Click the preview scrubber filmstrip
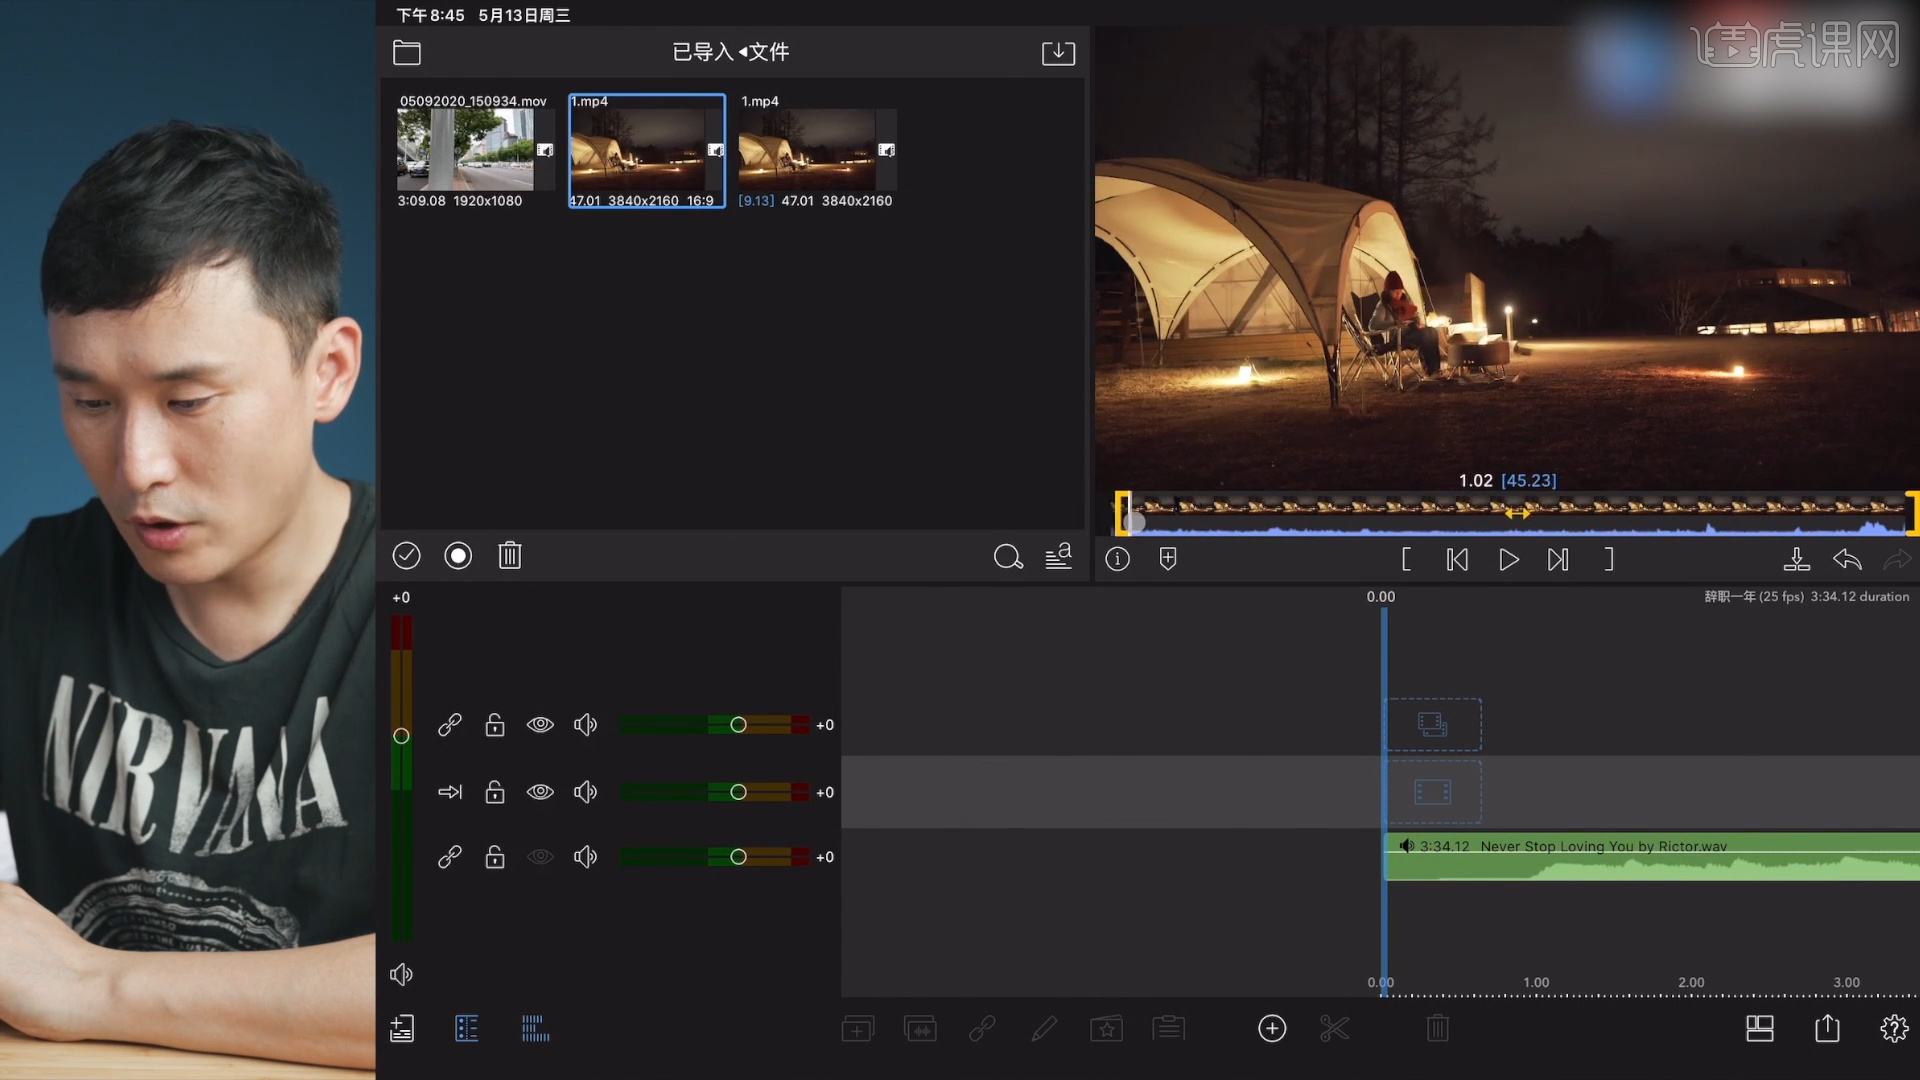This screenshot has height=1080, width=1920. (1517, 513)
